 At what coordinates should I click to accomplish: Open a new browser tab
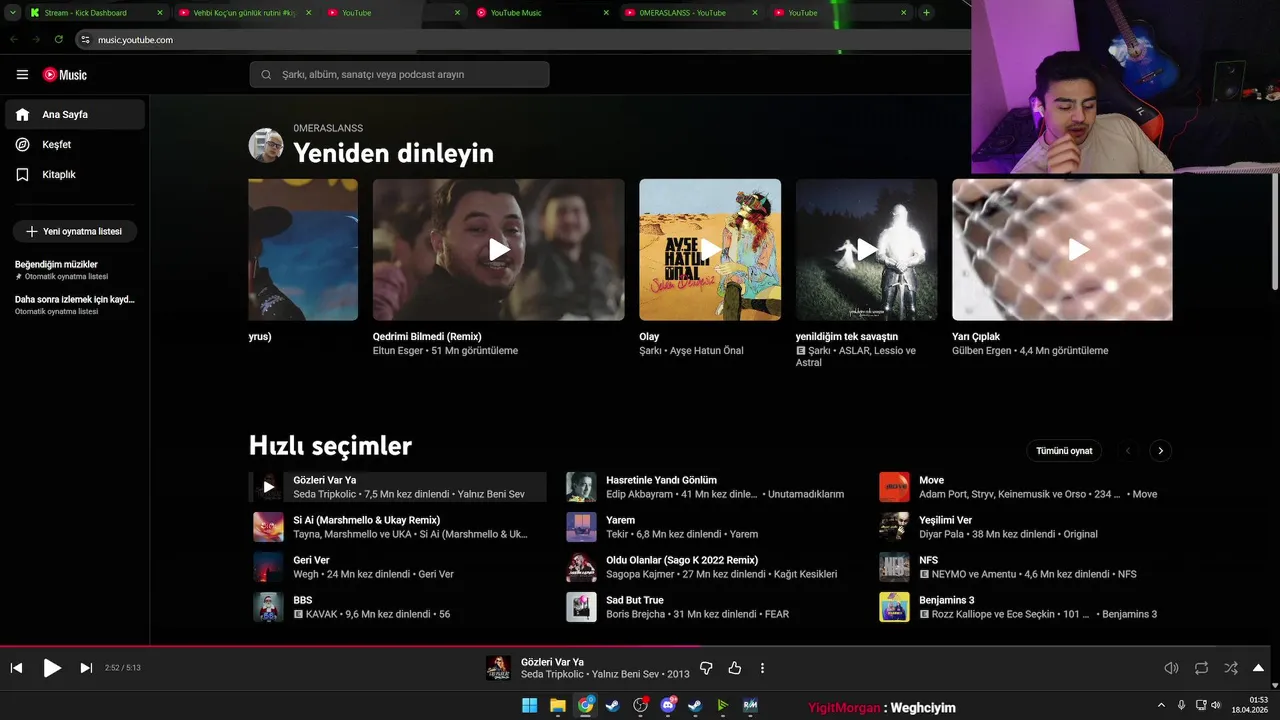(926, 13)
